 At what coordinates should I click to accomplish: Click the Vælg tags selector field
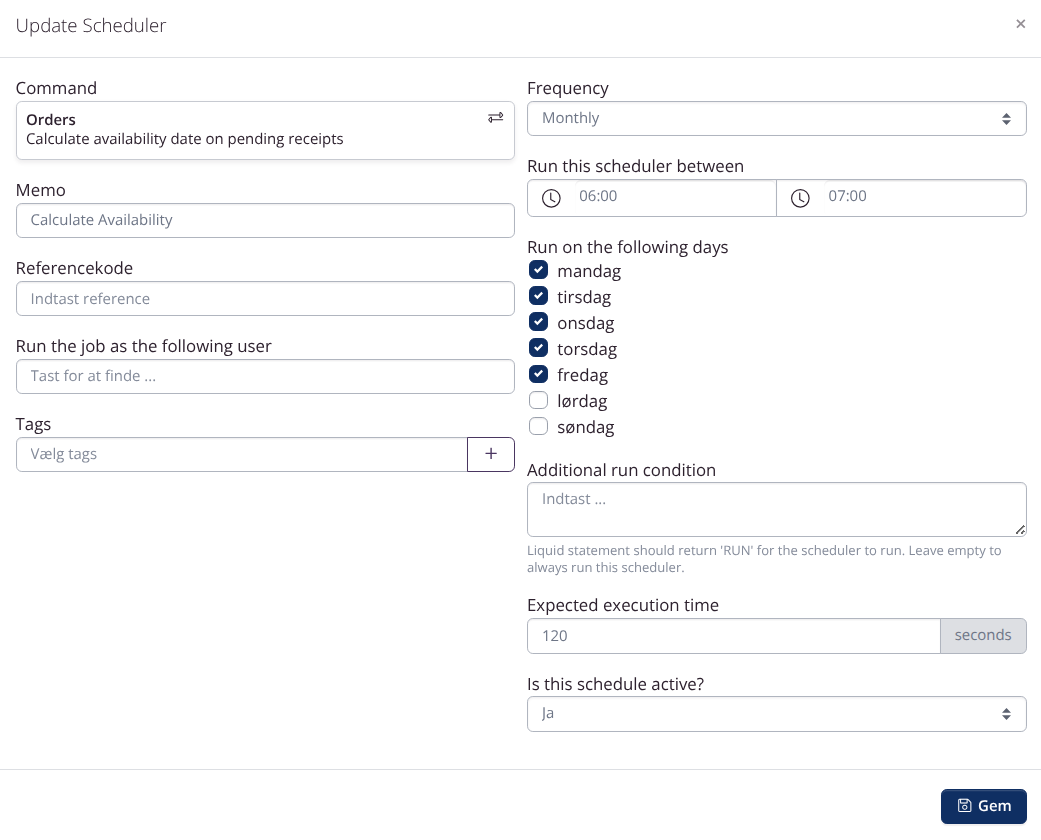242,454
